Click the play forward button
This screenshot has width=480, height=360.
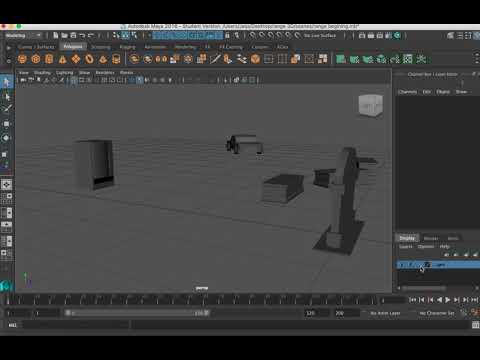pyautogui.click(x=448, y=300)
